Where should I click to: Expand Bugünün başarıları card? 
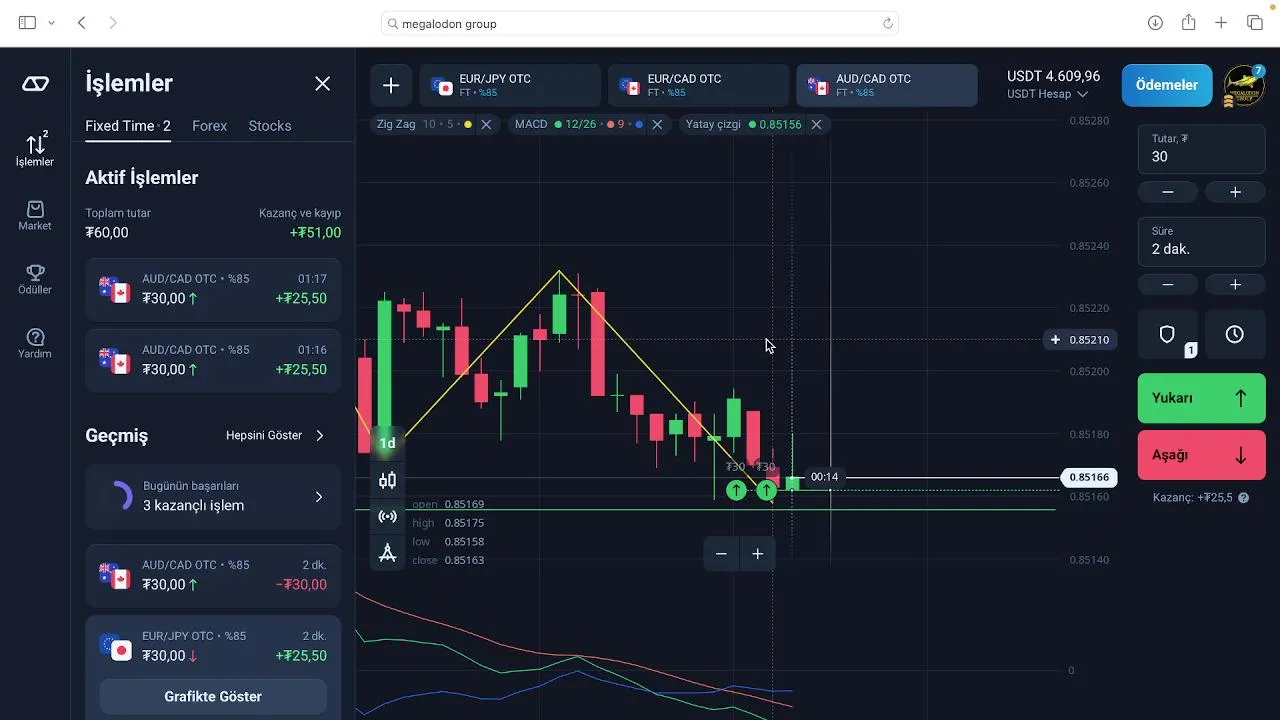point(213,496)
